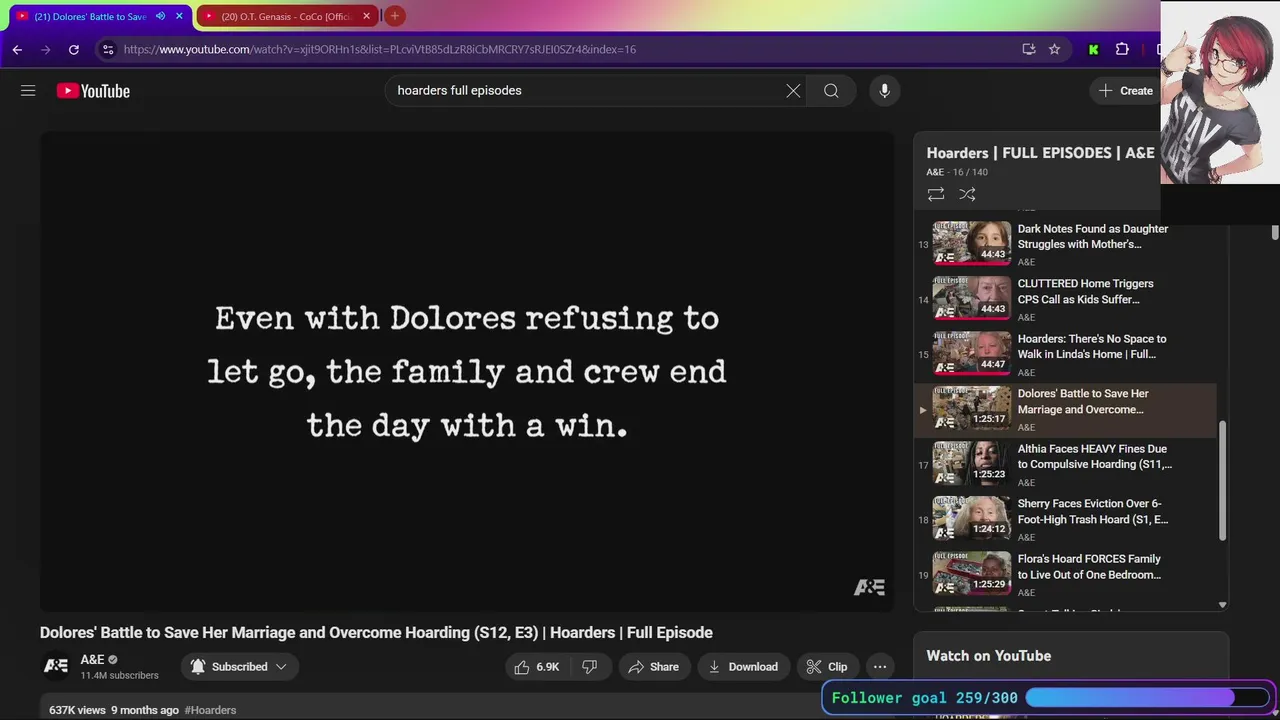The image size is (1280, 720).
Task: Open a new browser tab
Action: (395, 16)
